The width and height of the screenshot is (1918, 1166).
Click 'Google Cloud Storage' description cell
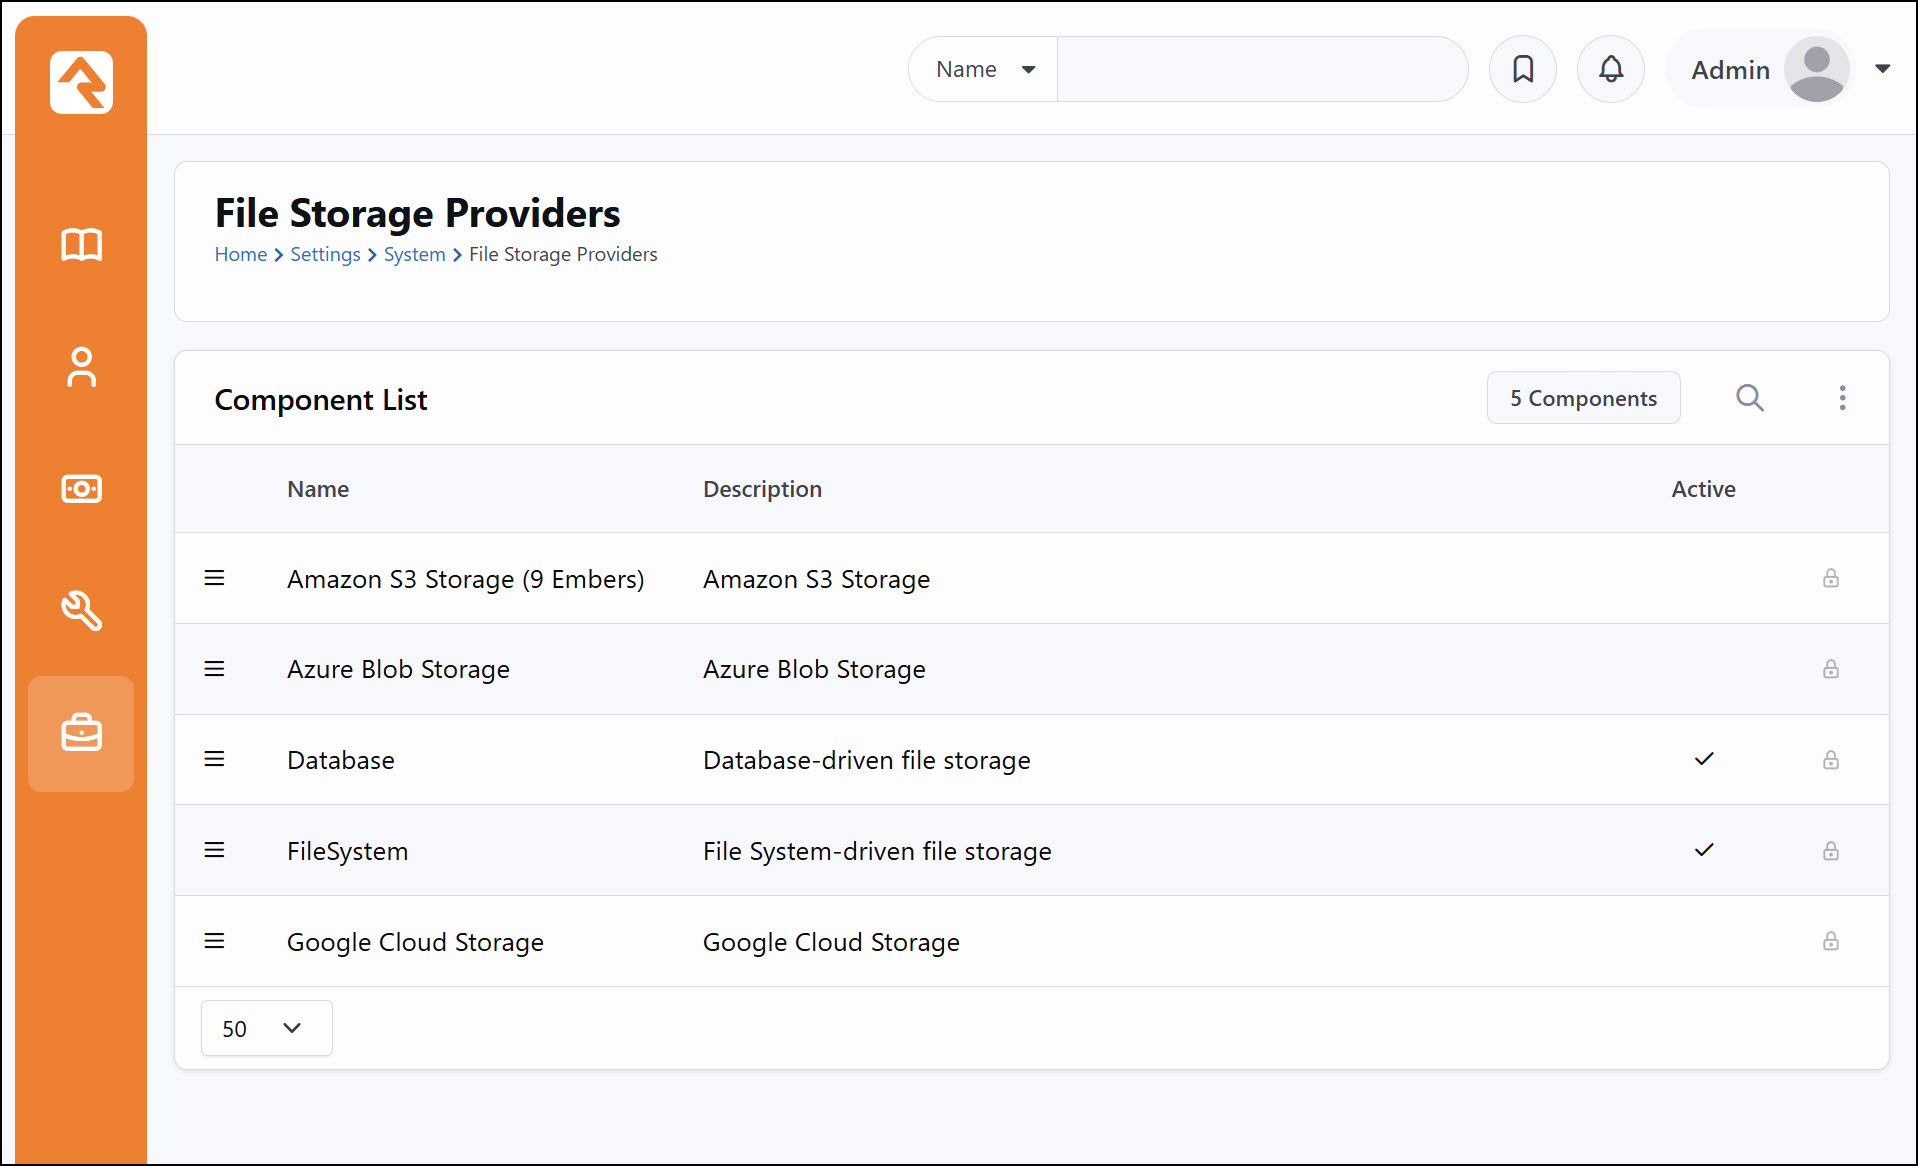[x=831, y=942]
